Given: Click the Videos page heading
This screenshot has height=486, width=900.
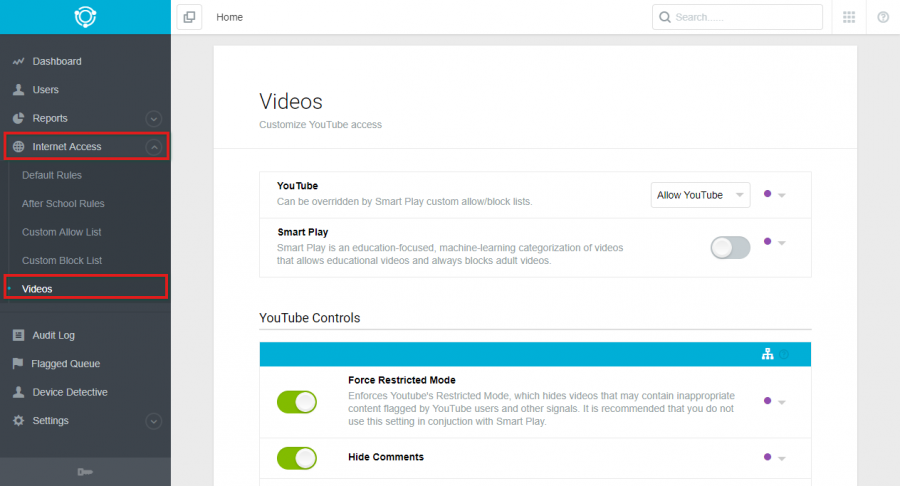Looking at the screenshot, I should coord(291,102).
